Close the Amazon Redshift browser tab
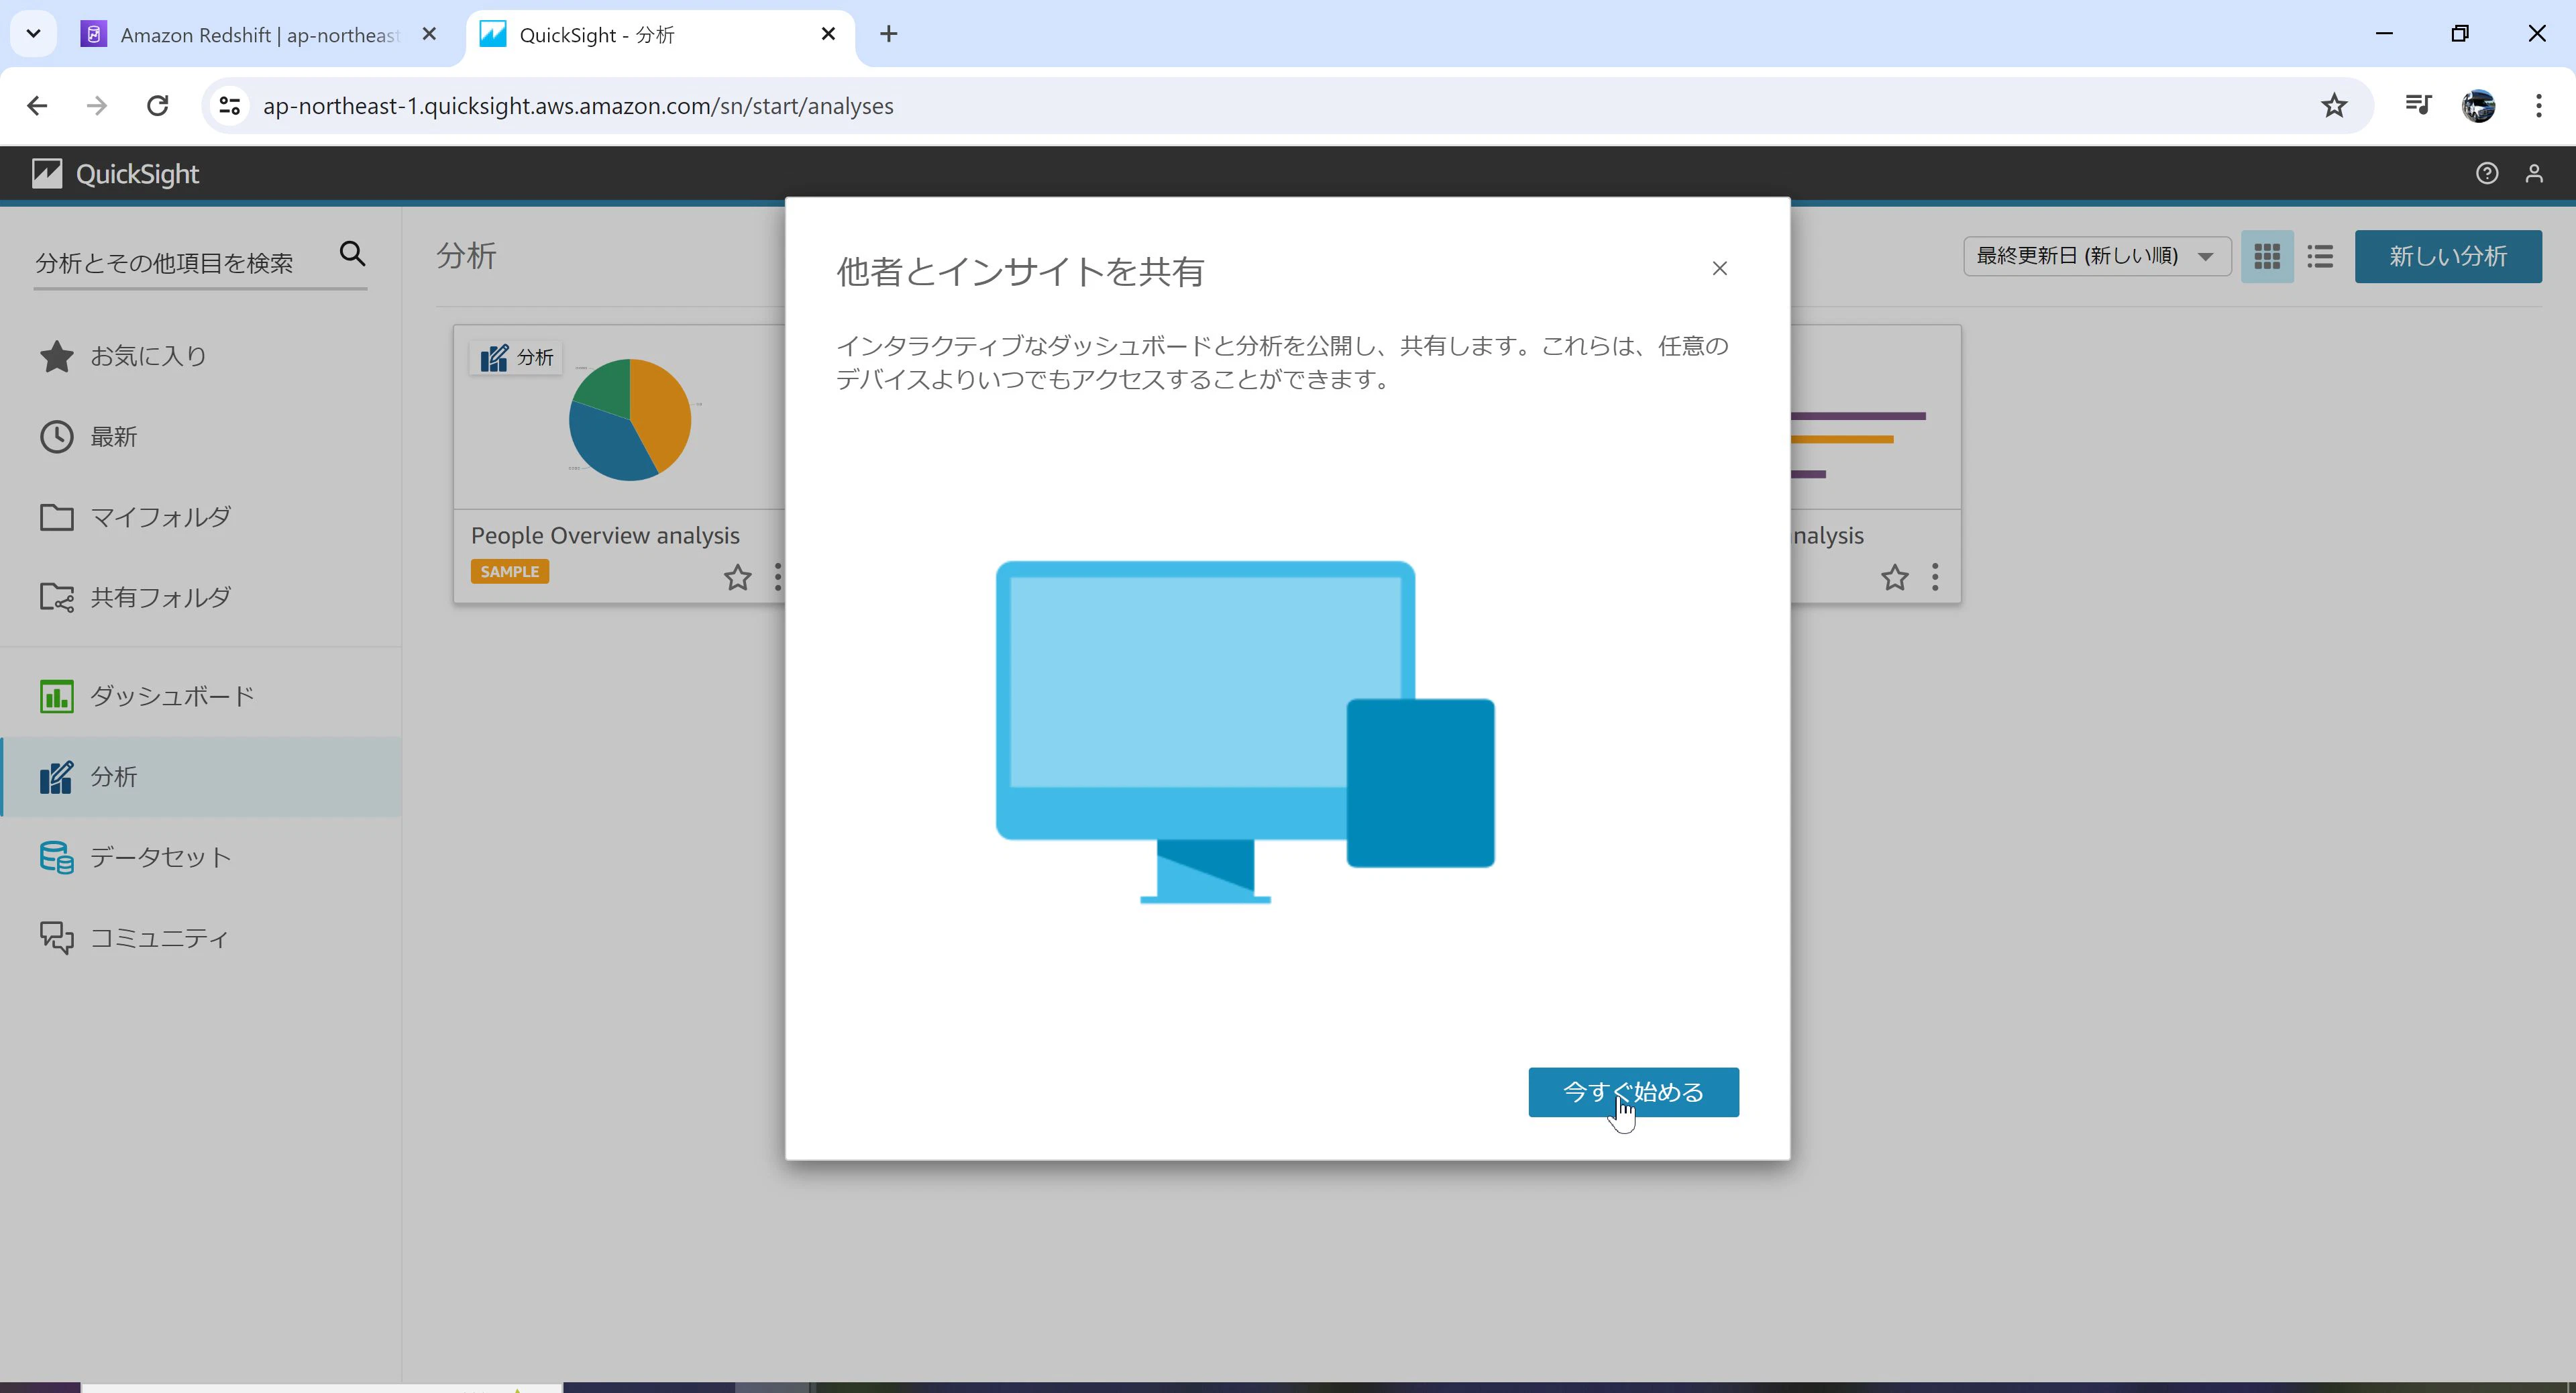 click(429, 34)
